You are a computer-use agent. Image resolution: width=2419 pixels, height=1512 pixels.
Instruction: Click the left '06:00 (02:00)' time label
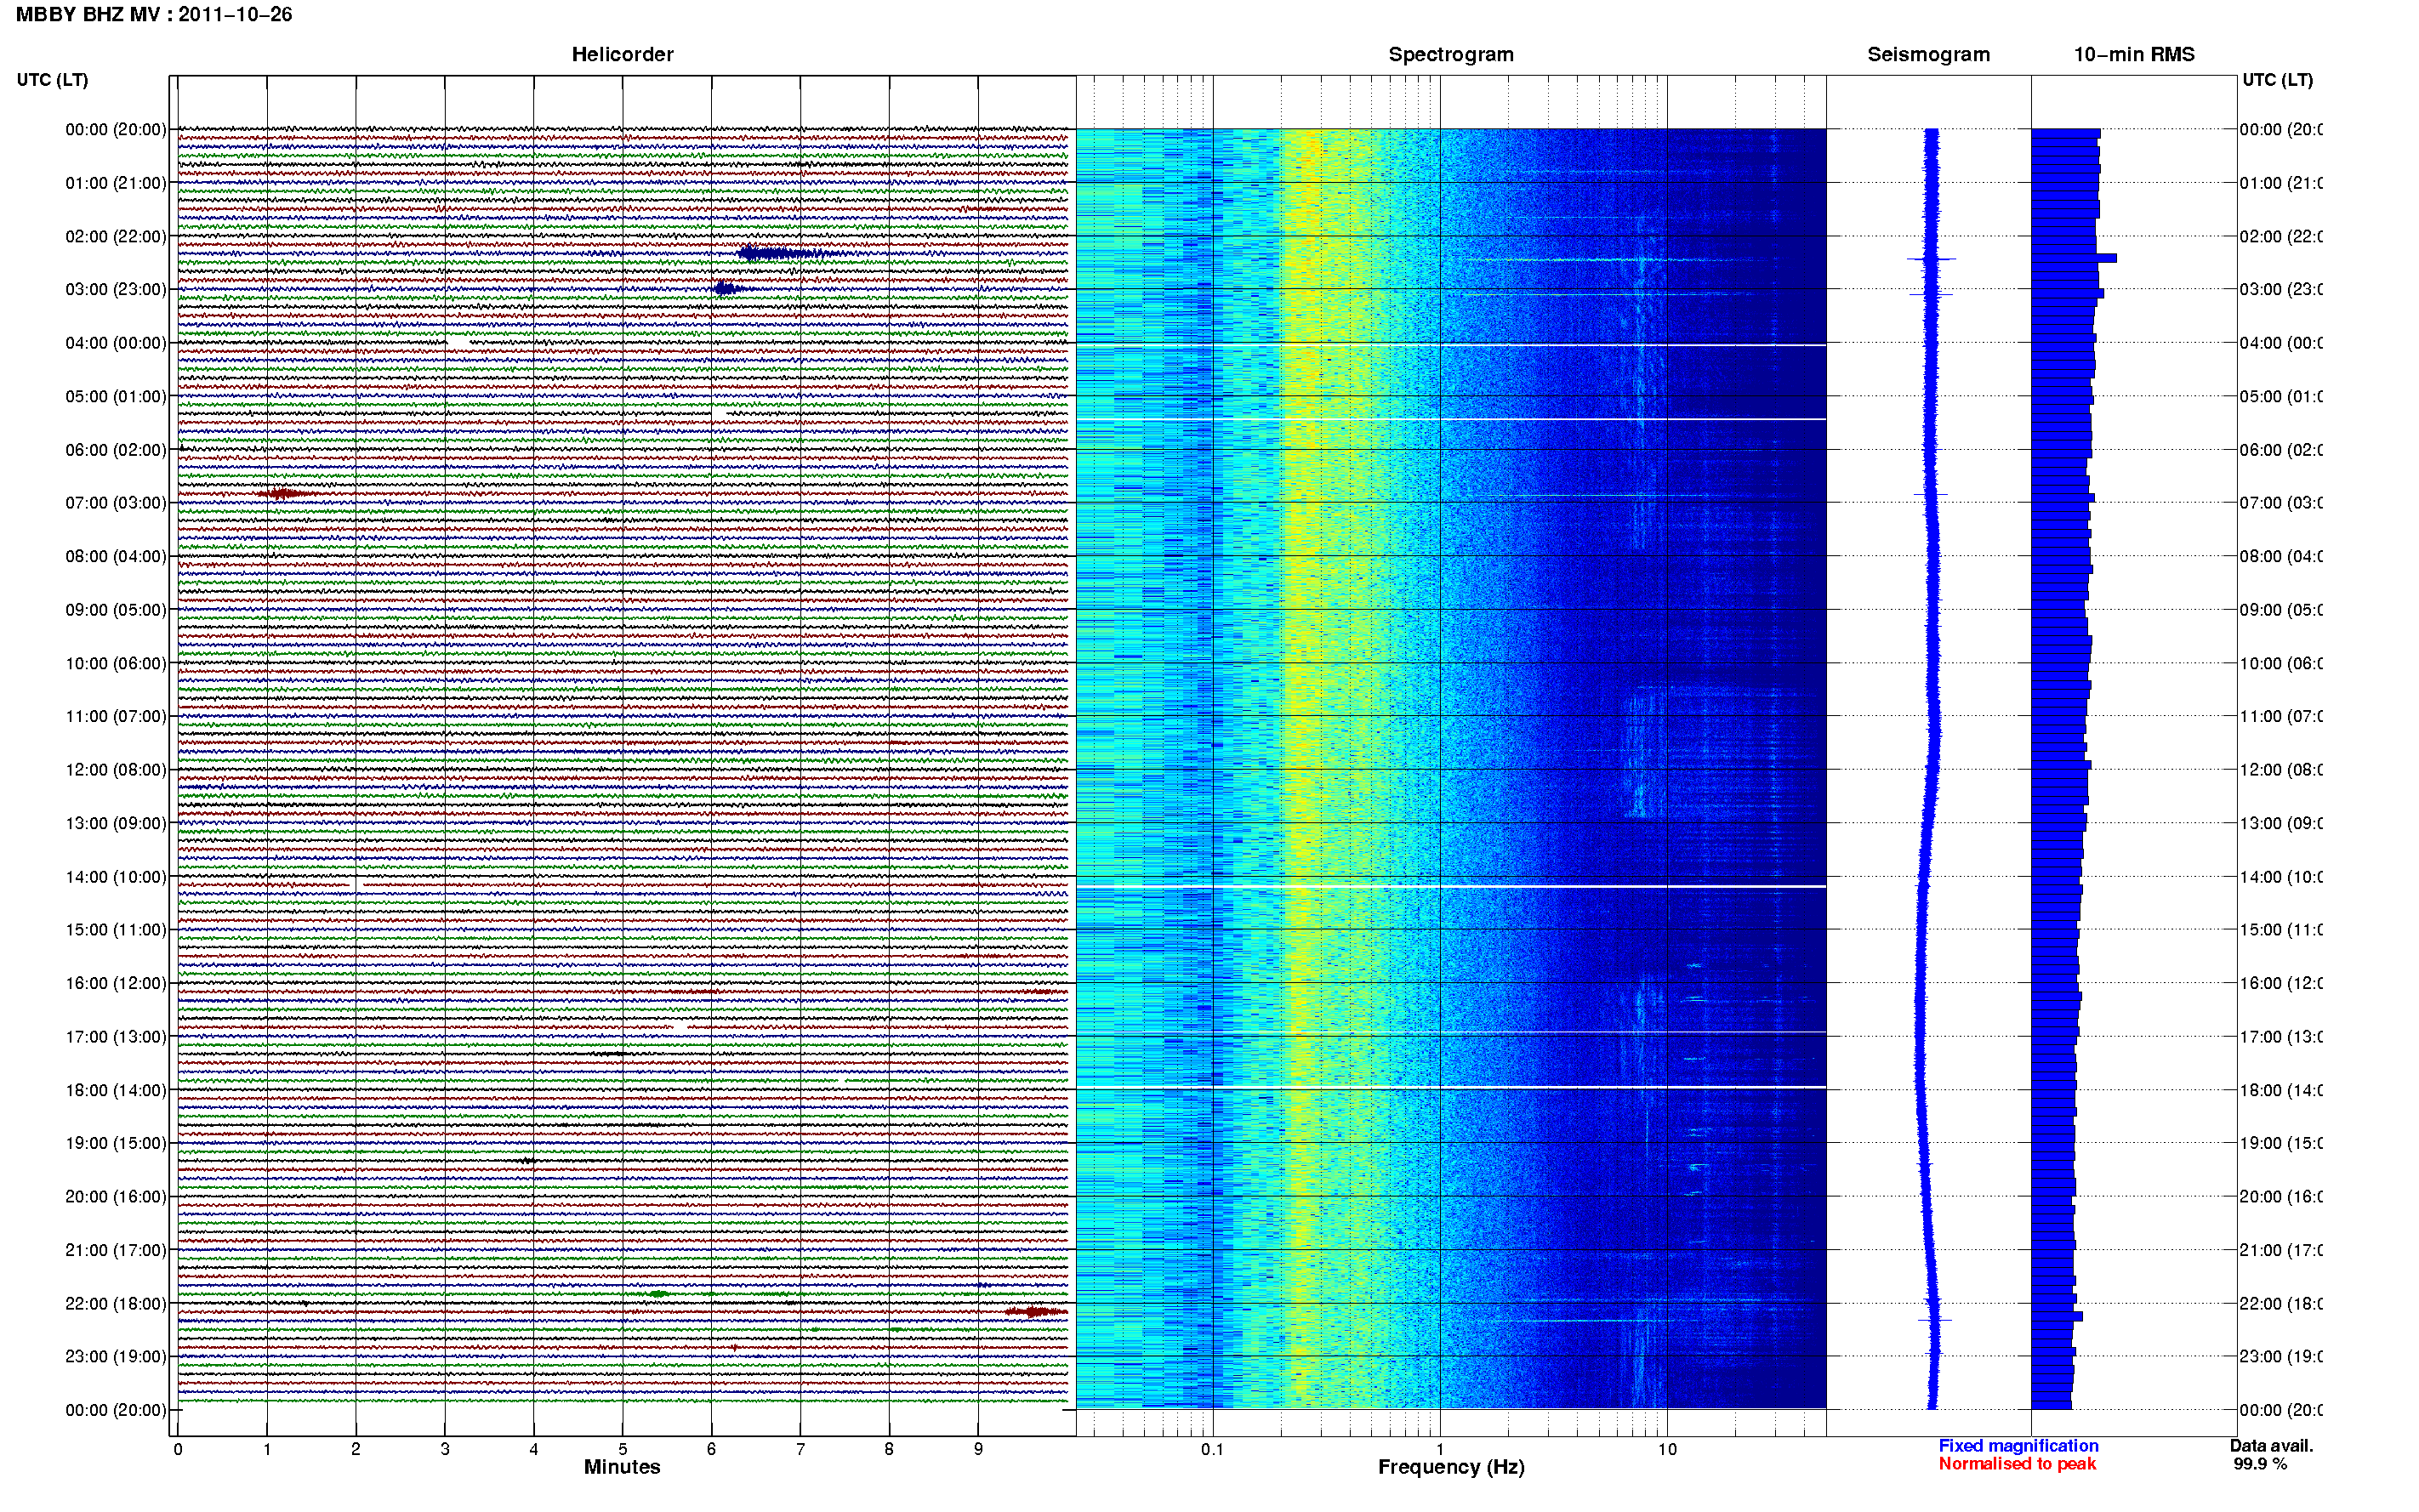[x=116, y=450]
